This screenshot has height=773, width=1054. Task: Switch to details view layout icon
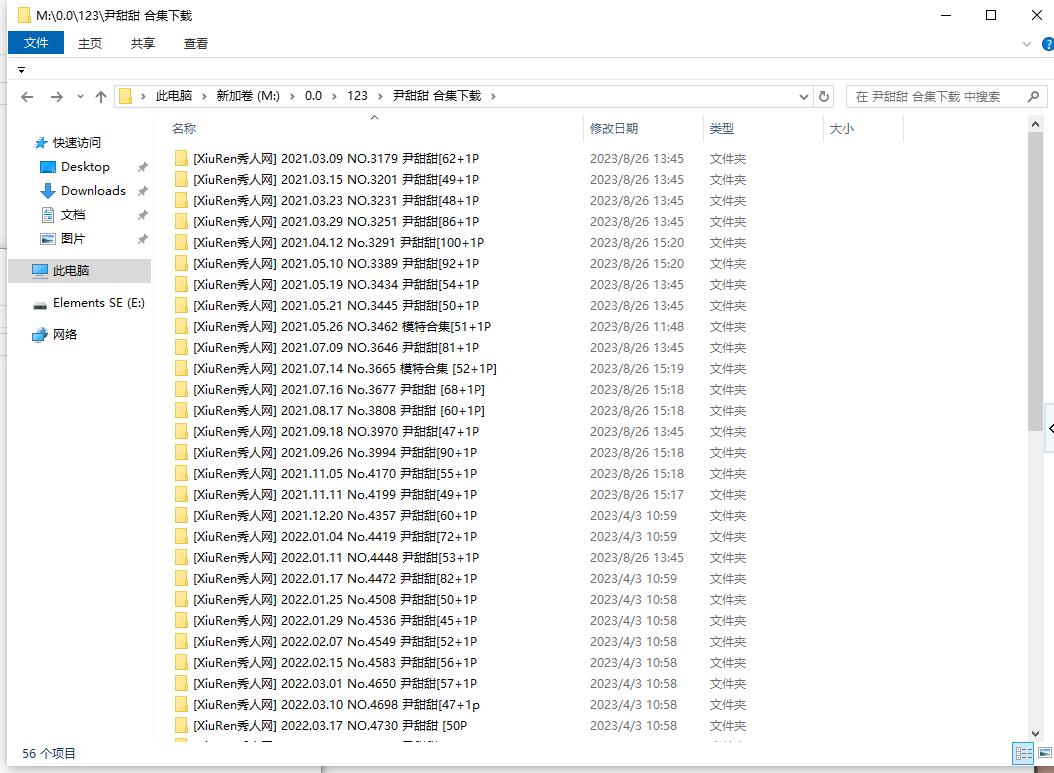click(x=1023, y=754)
